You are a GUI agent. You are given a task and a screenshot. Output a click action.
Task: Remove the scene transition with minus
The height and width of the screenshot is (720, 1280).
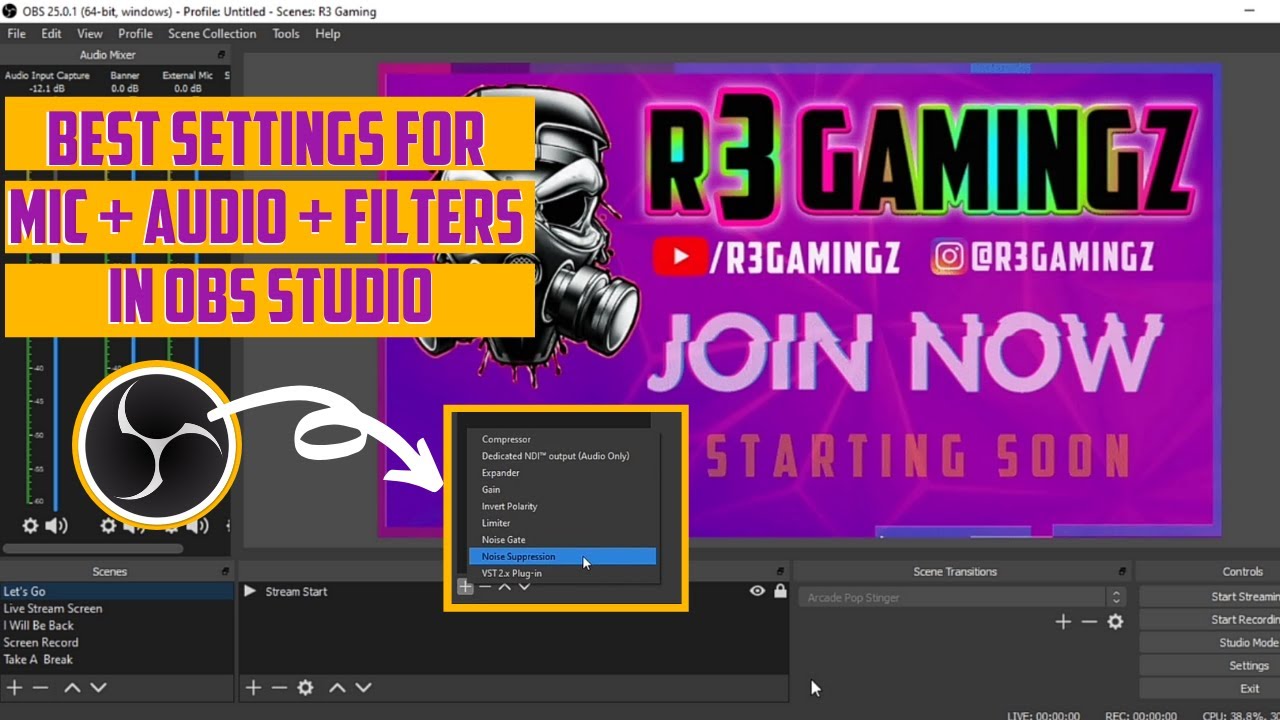1089,621
